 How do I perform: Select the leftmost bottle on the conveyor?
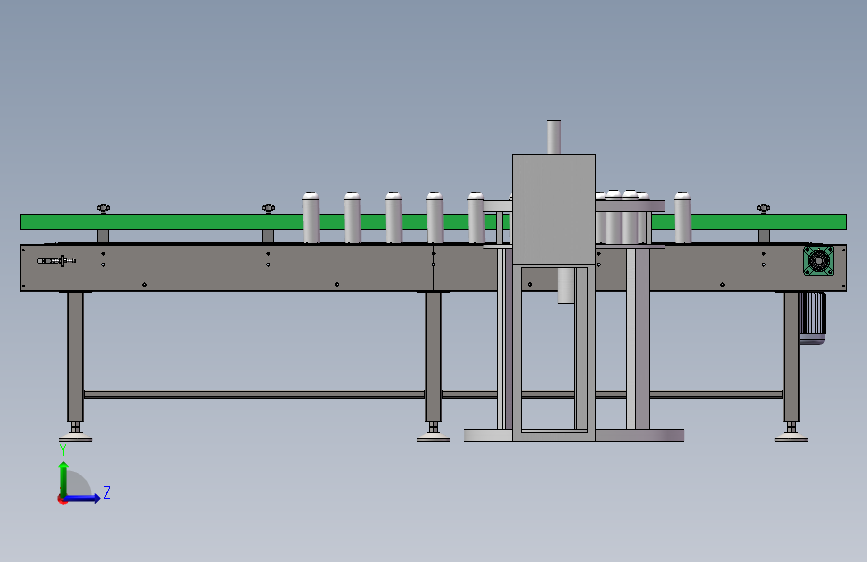coord(311,217)
